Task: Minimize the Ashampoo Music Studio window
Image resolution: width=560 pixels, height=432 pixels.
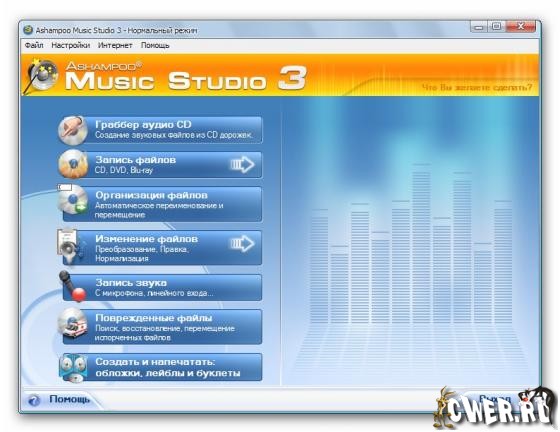Action: (x=479, y=27)
